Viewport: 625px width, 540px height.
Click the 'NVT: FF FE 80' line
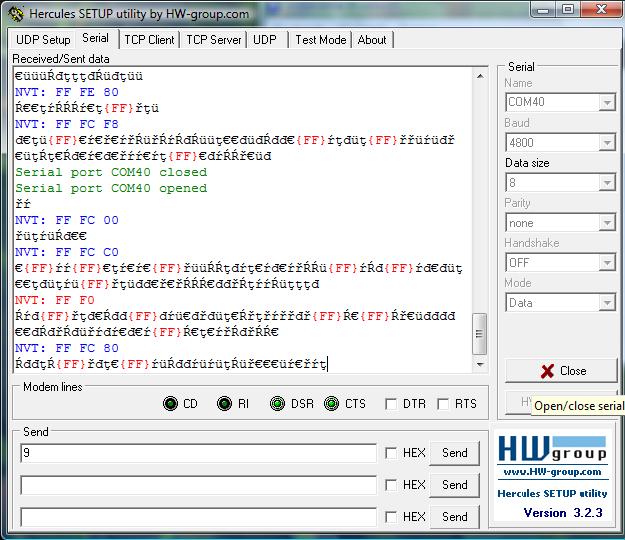point(67,92)
